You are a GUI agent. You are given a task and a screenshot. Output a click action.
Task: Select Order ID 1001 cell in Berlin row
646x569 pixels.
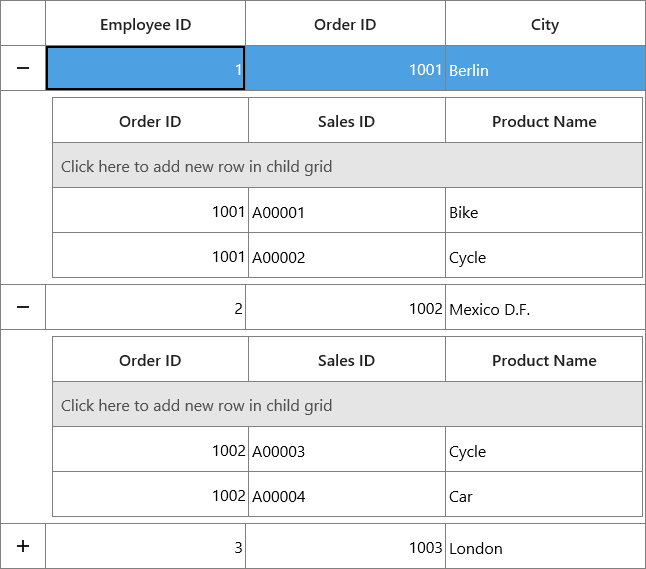tap(345, 68)
